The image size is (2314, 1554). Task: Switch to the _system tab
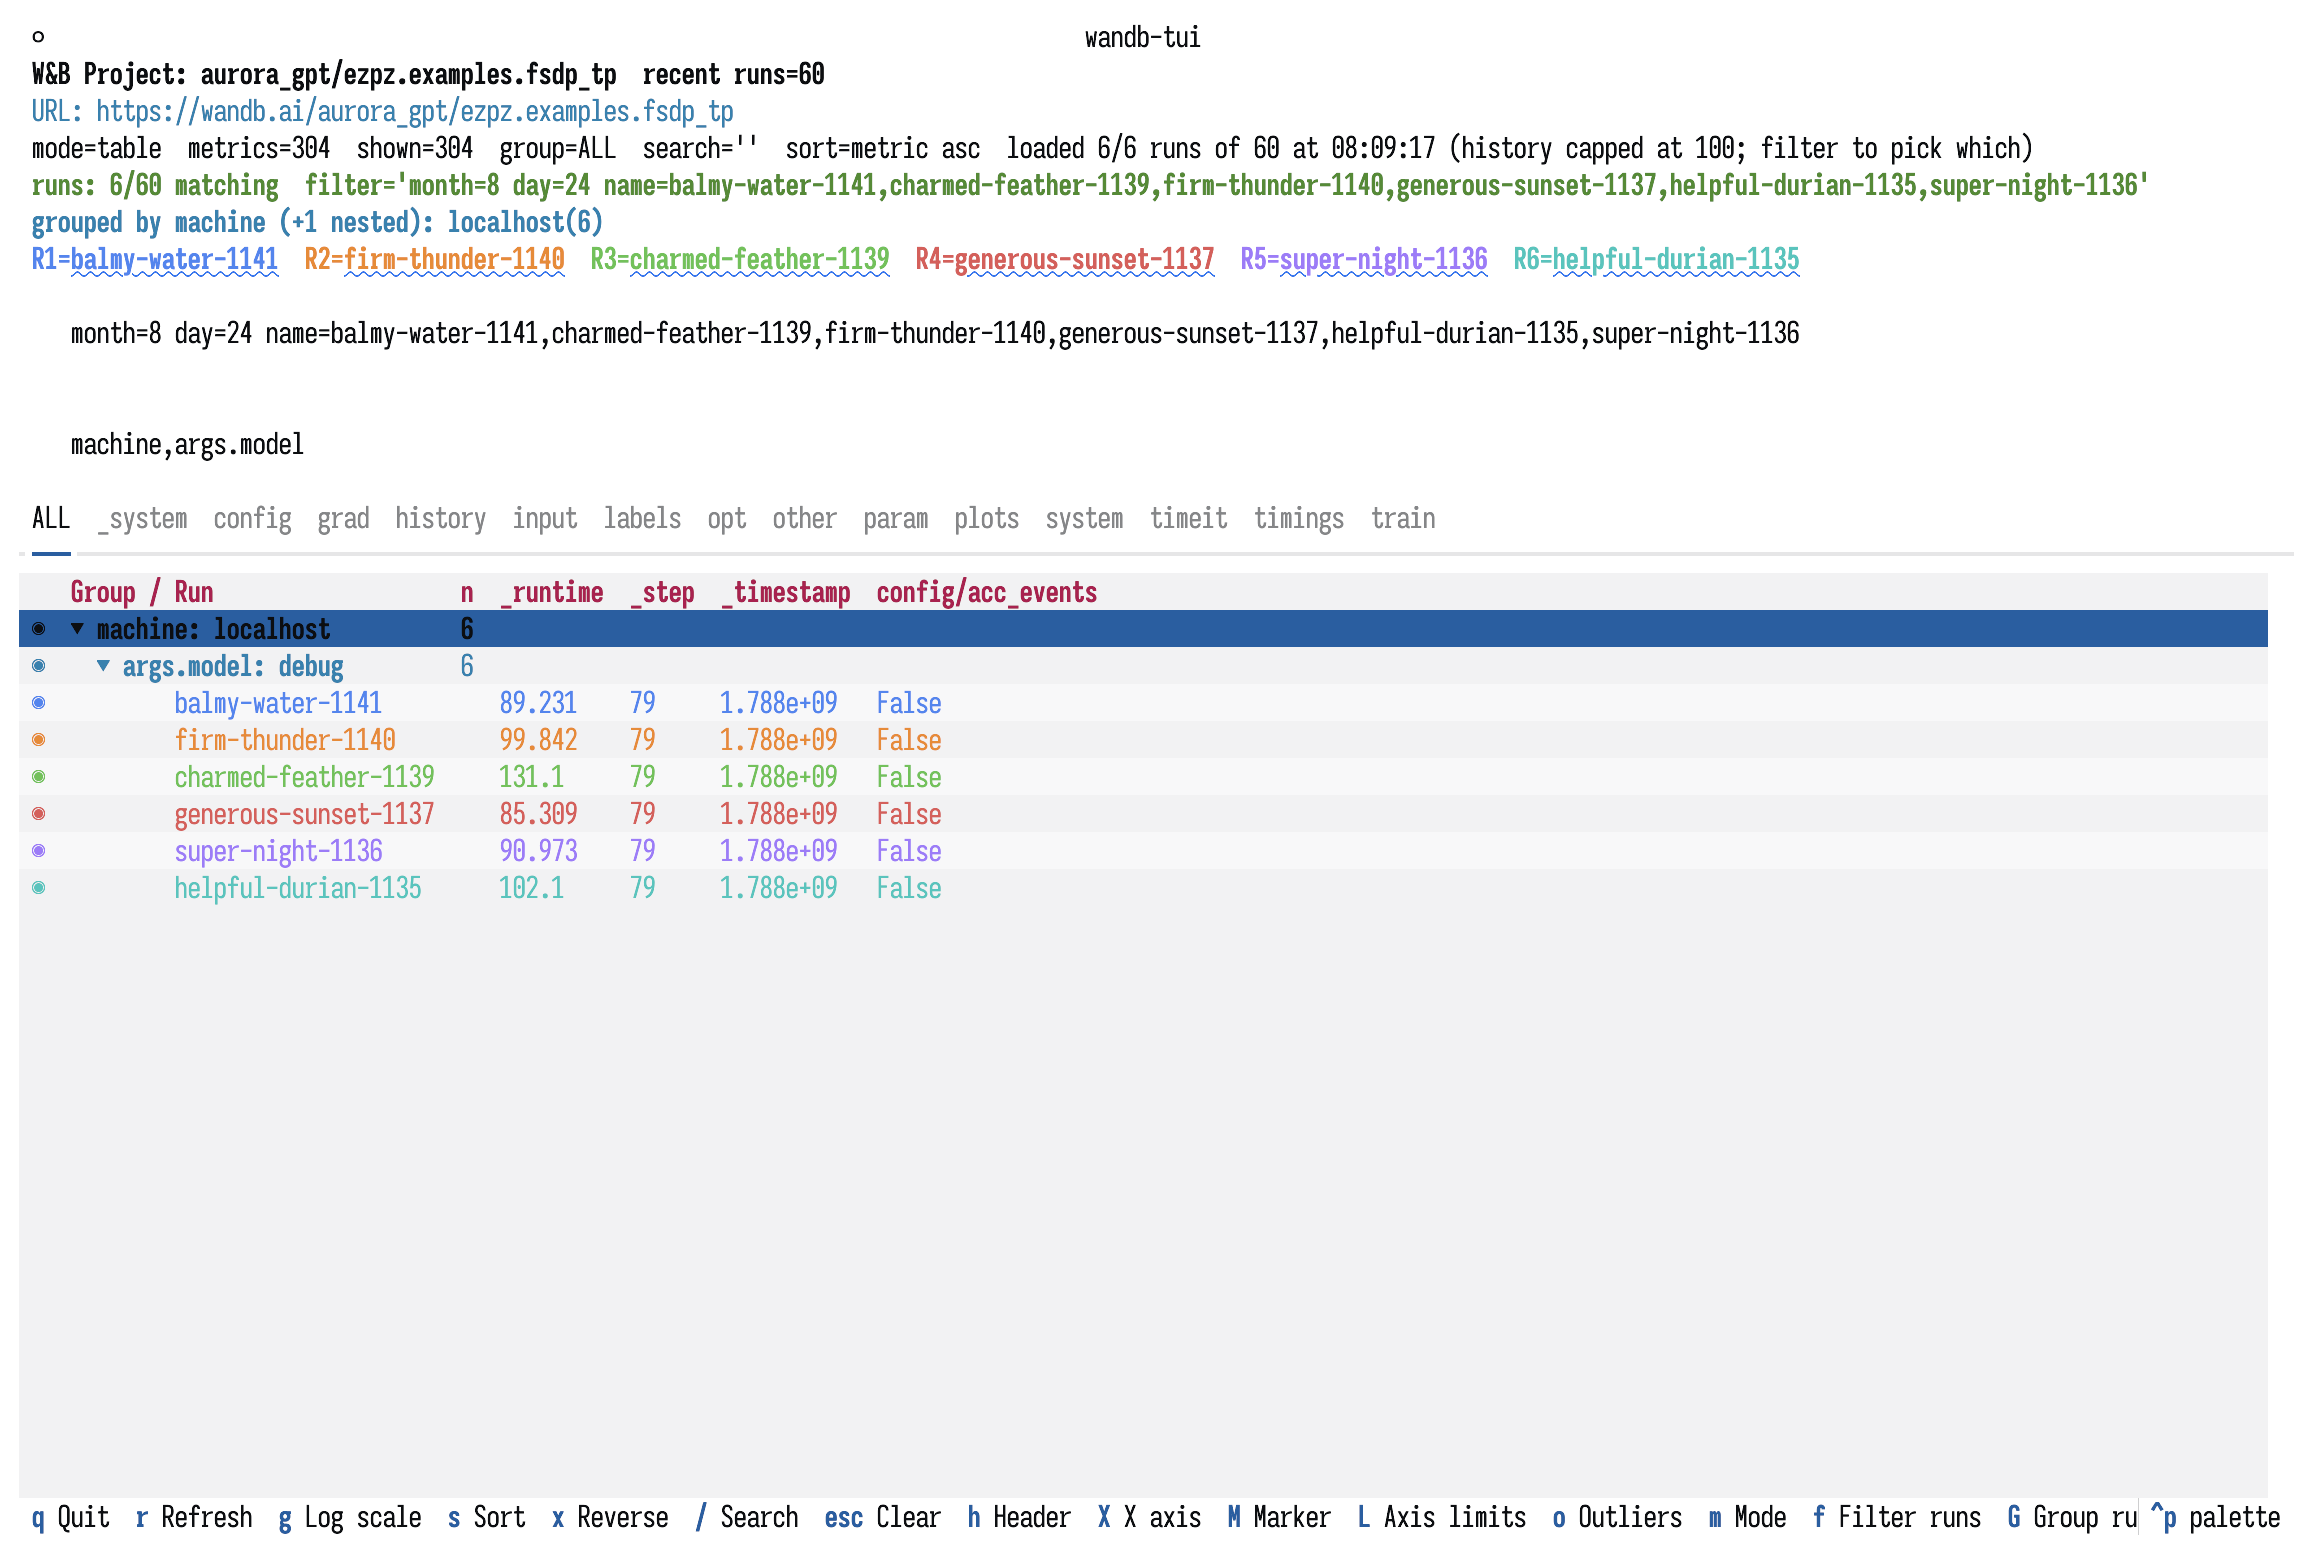click(x=142, y=518)
